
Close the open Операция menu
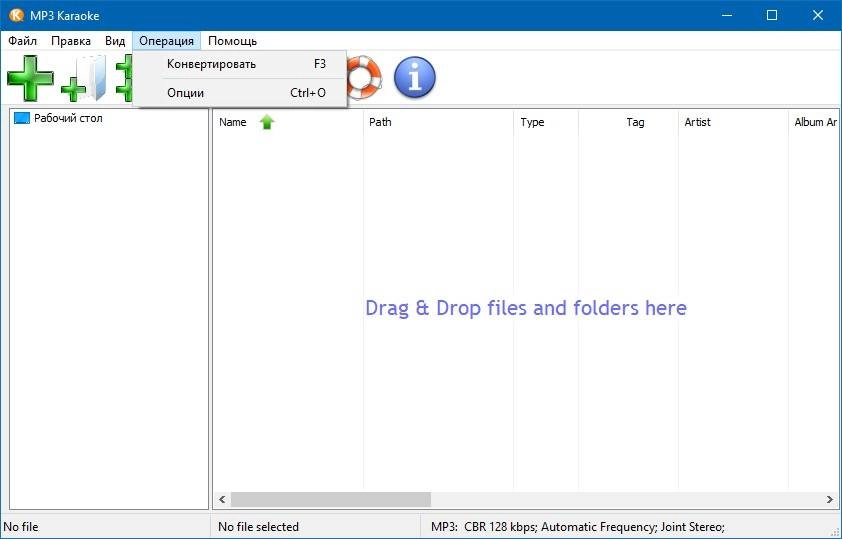click(166, 41)
